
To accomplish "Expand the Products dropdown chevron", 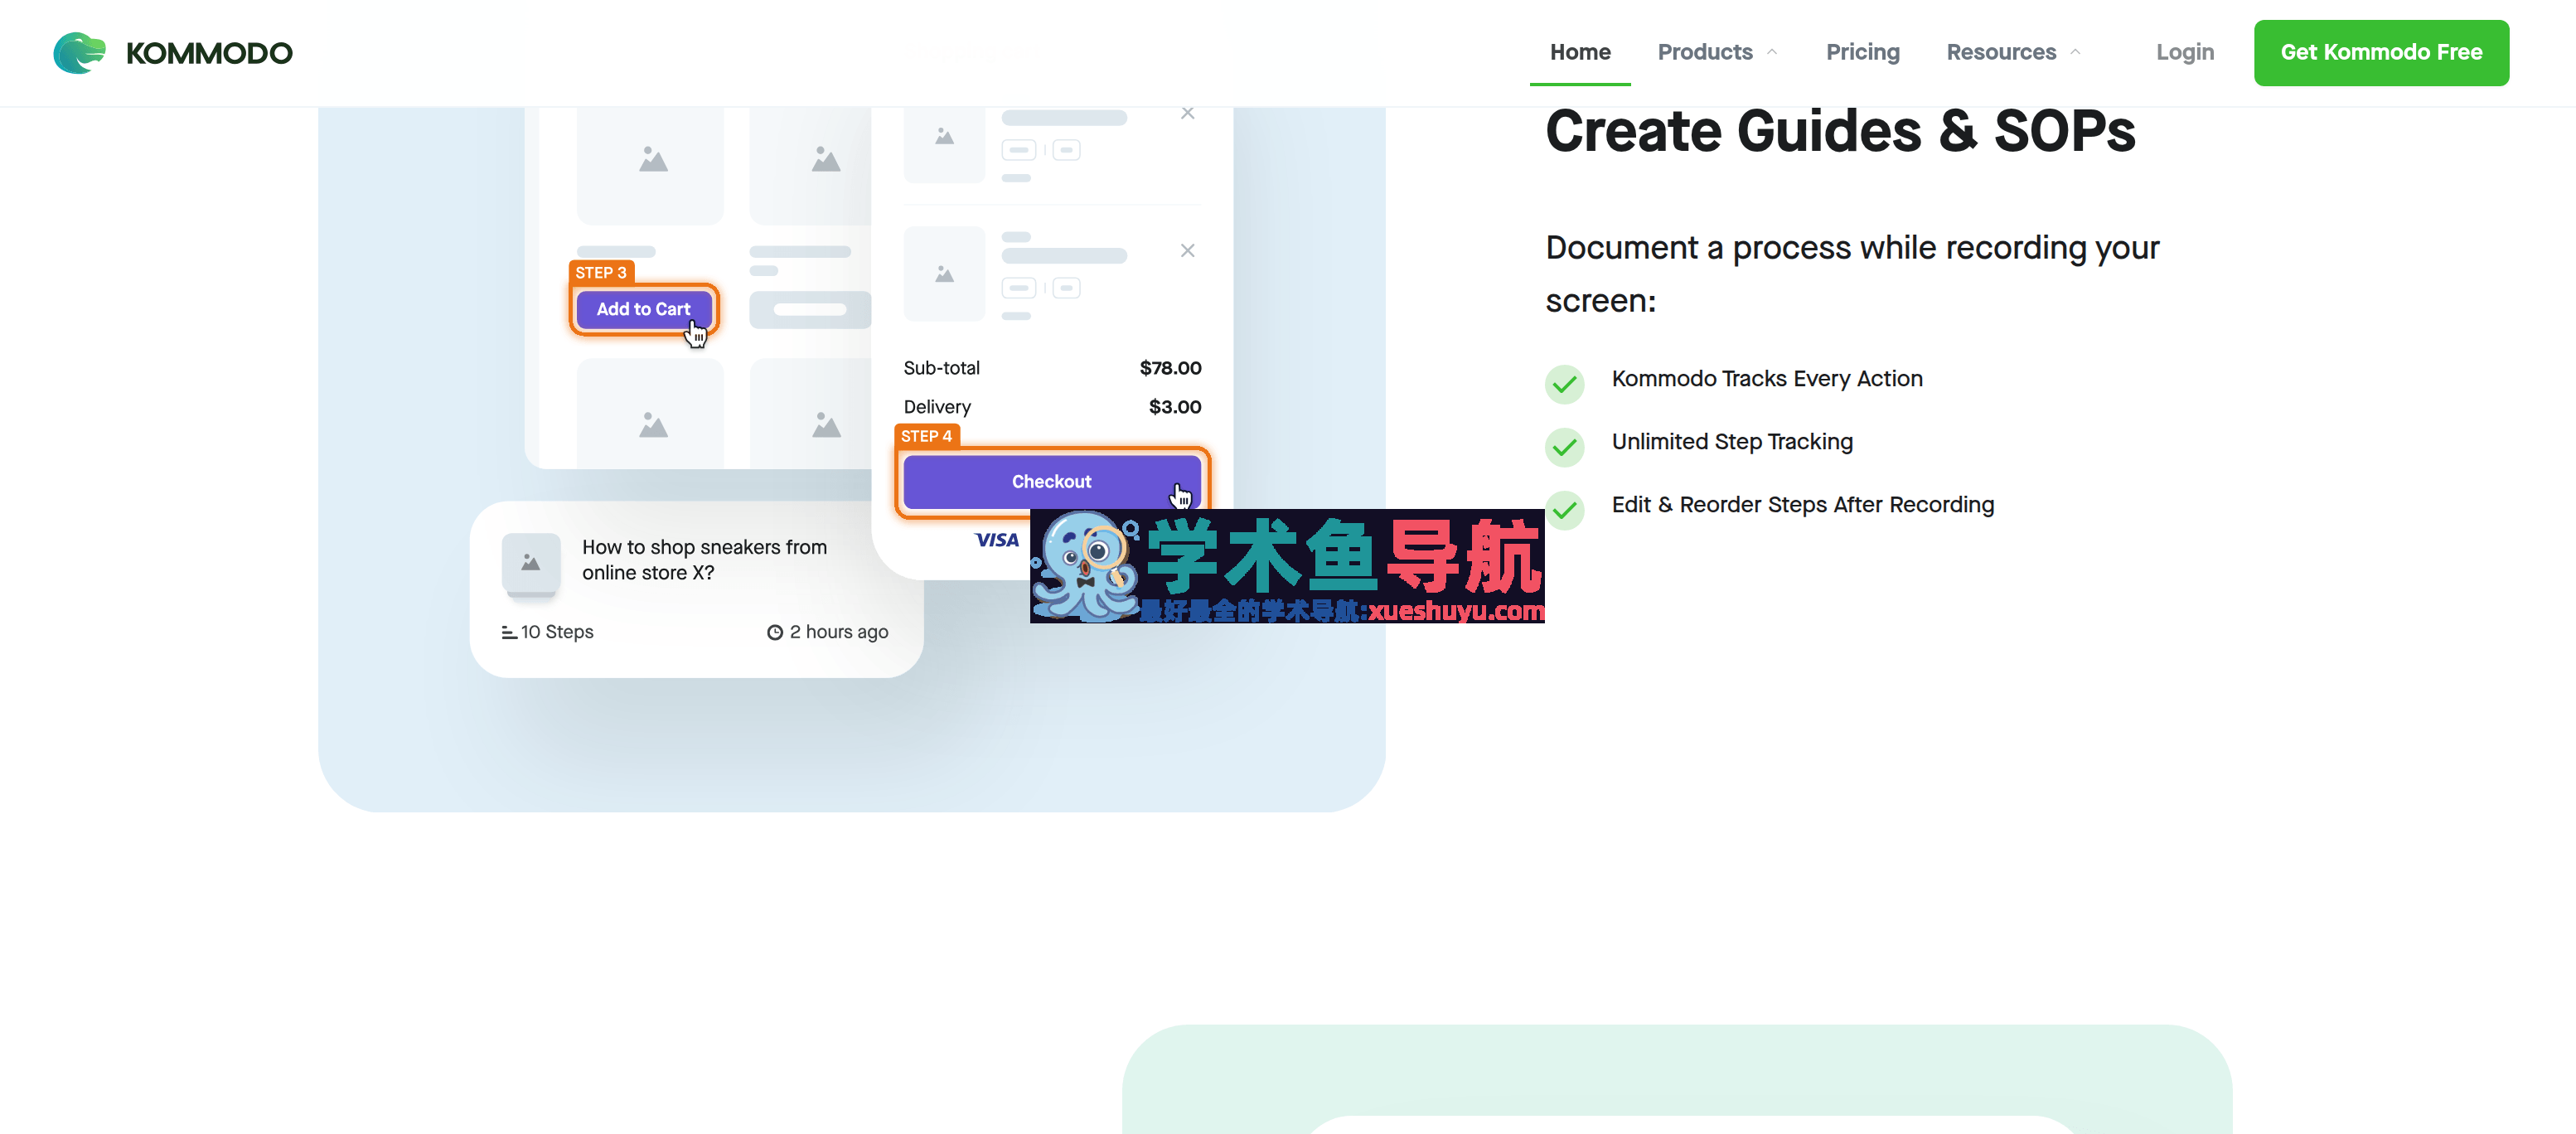I will coord(1772,52).
